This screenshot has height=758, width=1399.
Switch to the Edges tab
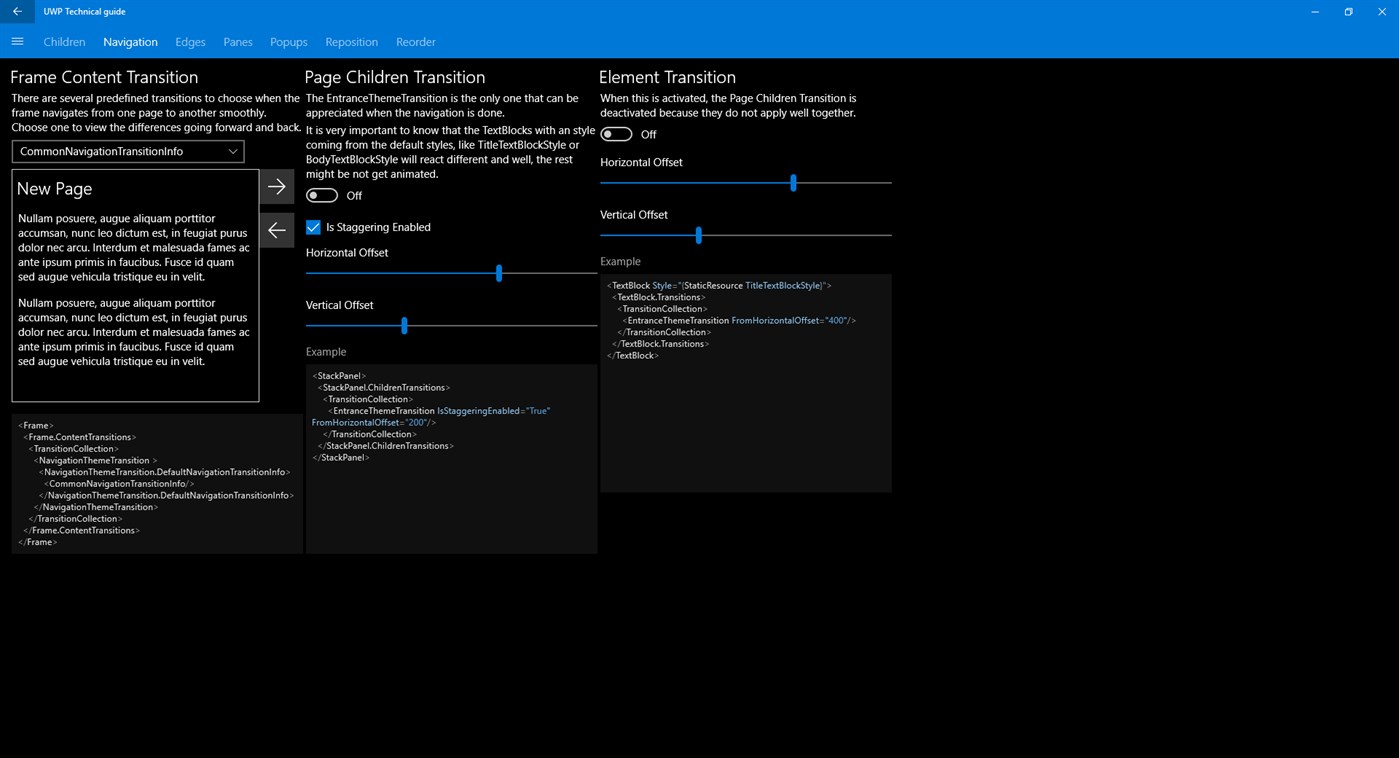tap(190, 42)
